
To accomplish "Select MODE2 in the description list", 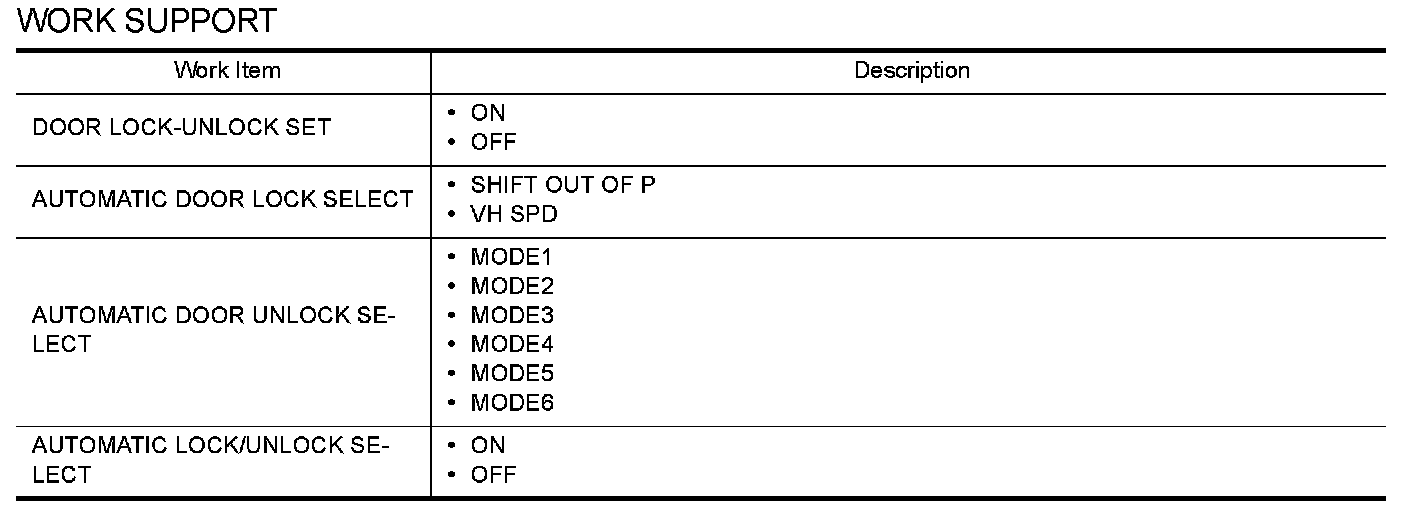I will 512,286.
